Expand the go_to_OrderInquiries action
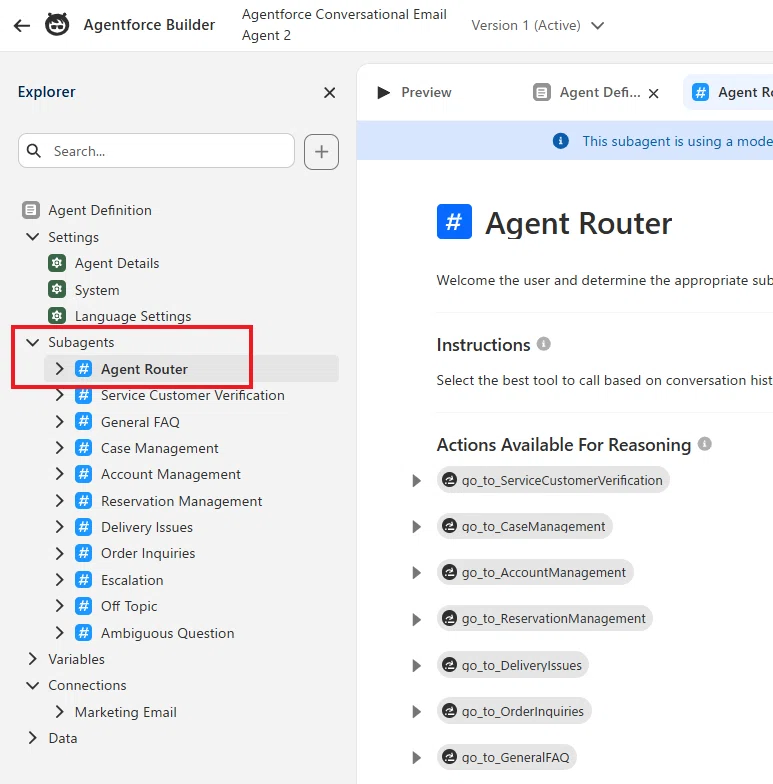The height and width of the screenshot is (784, 773). [x=416, y=712]
